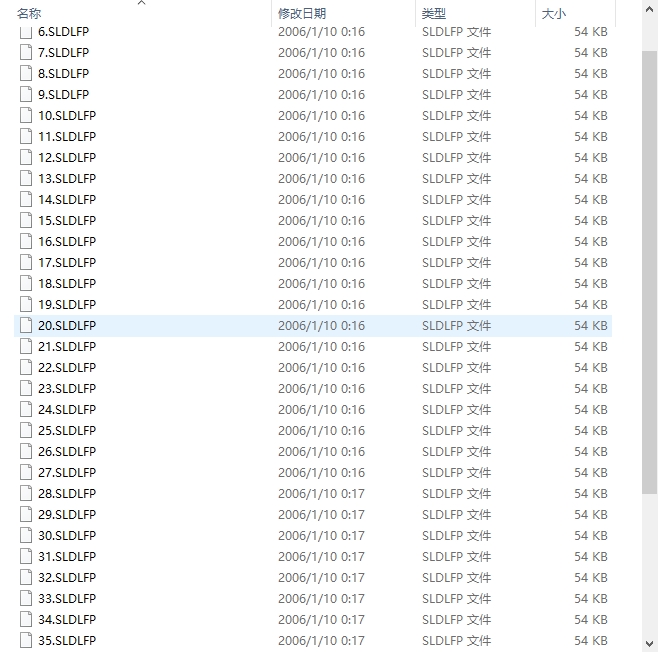Click the 54 KB size of 13.SLDLFP

pyautogui.click(x=591, y=178)
